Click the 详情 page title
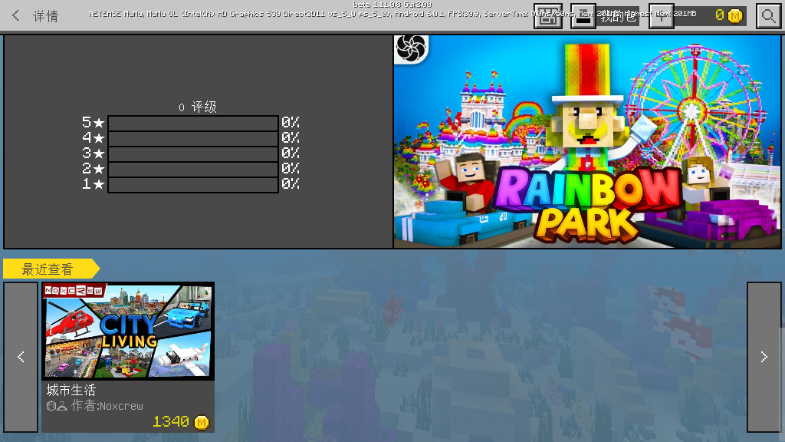This screenshot has height=442, width=785. [46, 16]
